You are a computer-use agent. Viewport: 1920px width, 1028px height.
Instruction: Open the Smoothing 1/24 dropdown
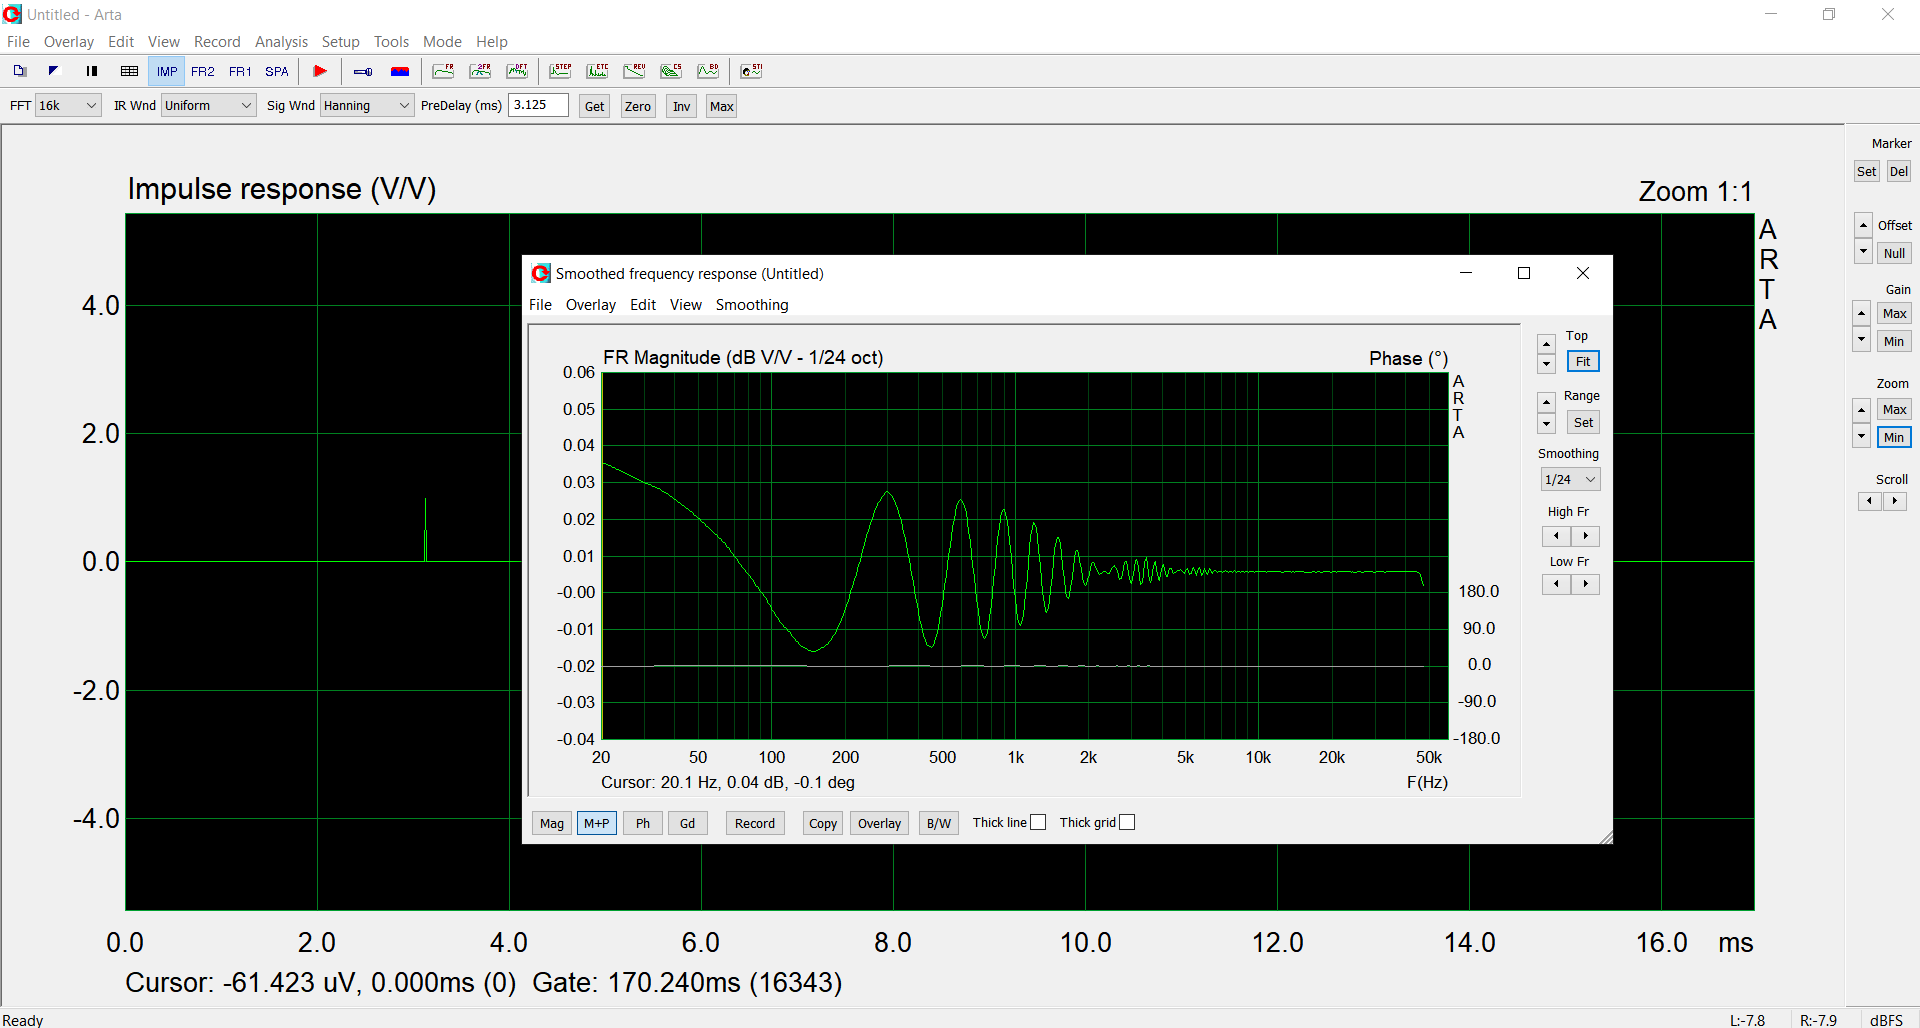pyautogui.click(x=1570, y=479)
